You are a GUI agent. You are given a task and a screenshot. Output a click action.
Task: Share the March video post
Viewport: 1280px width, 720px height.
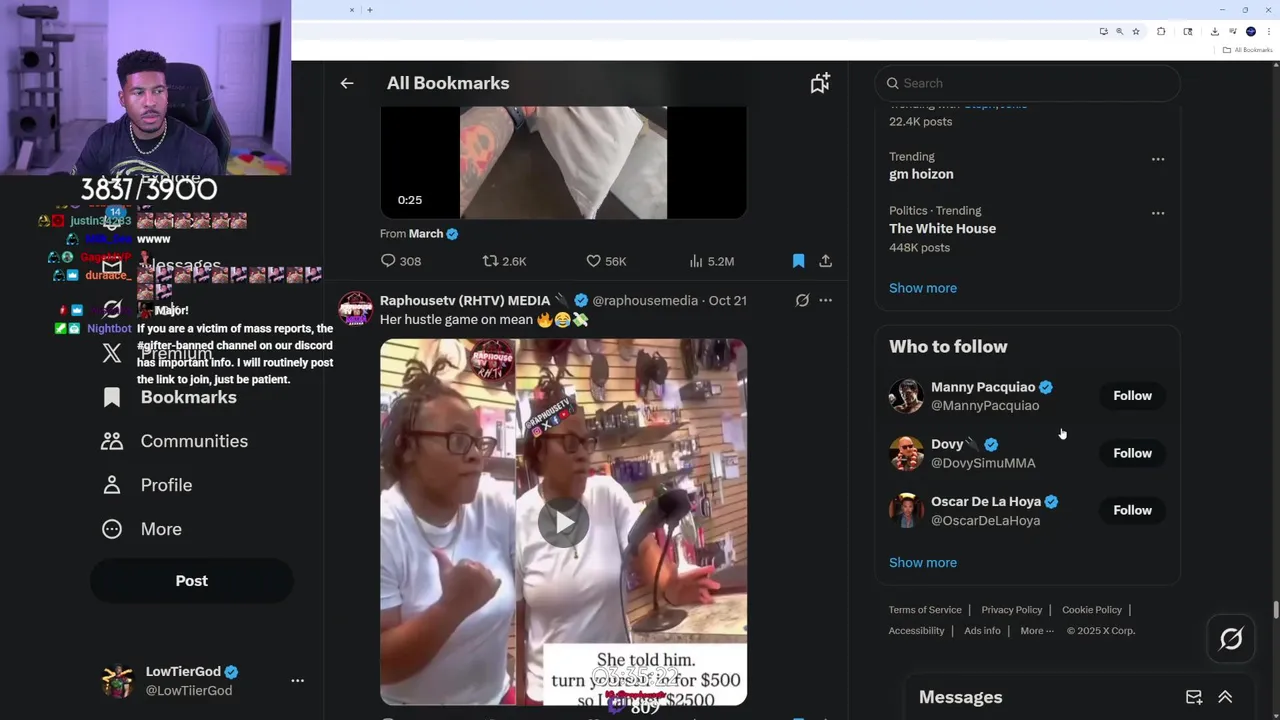click(825, 261)
